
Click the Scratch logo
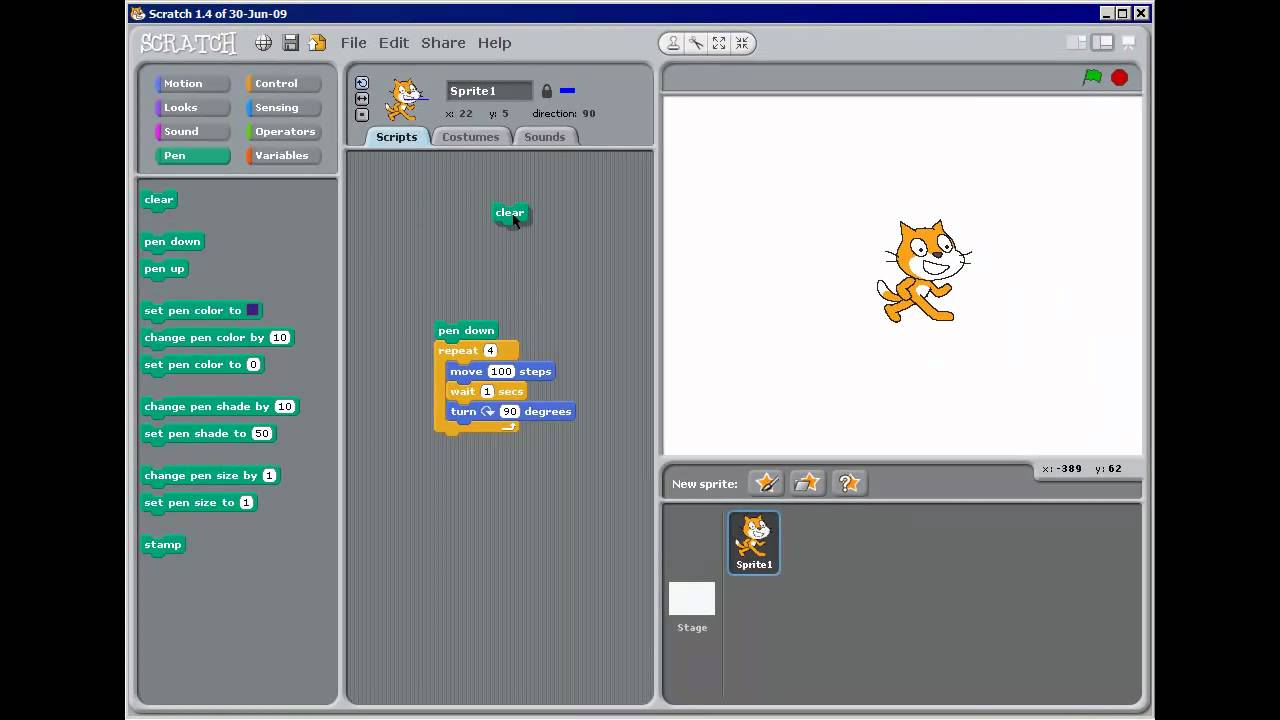[188, 43]
